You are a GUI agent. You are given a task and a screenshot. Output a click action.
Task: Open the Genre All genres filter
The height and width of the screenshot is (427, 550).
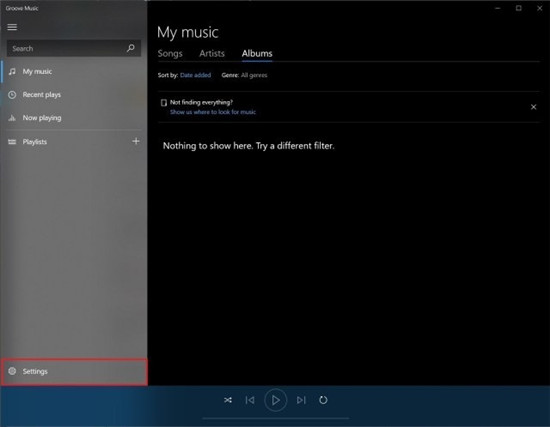tap(254, 75)
